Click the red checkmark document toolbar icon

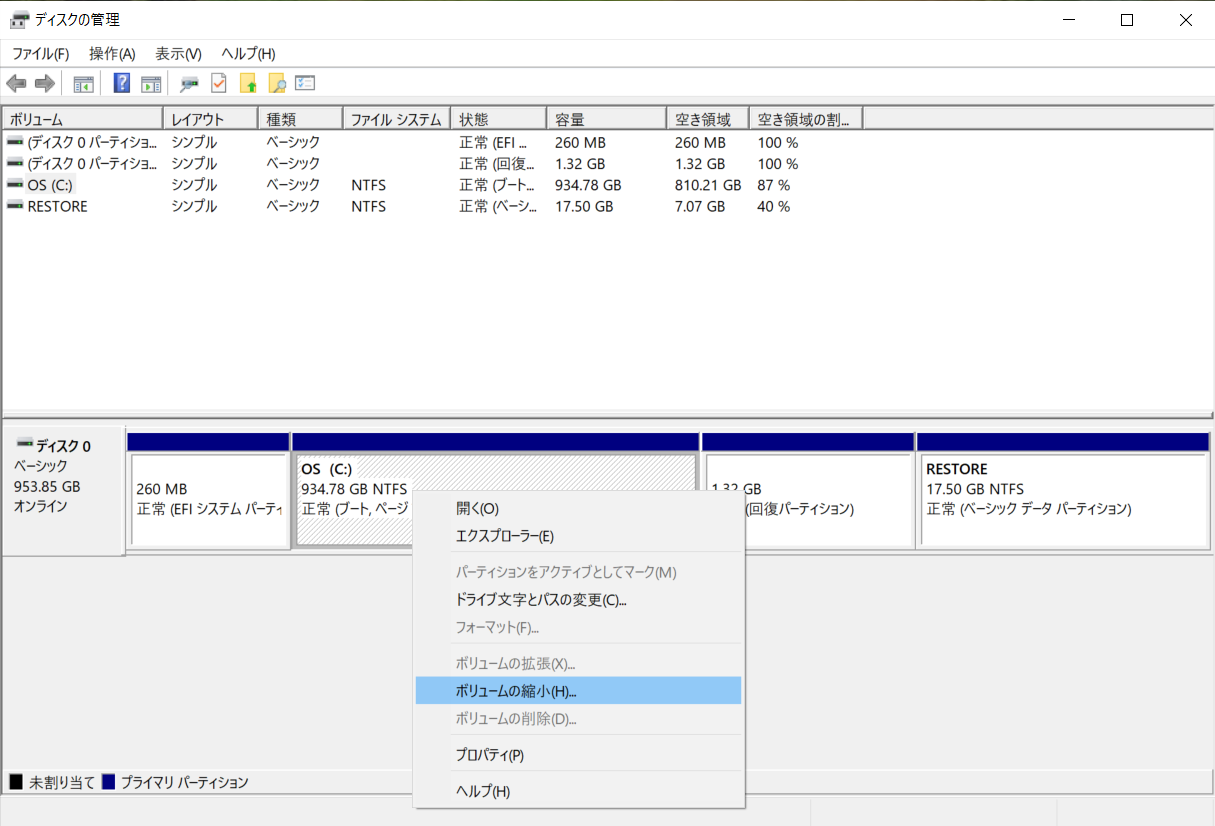pos(218,84)
